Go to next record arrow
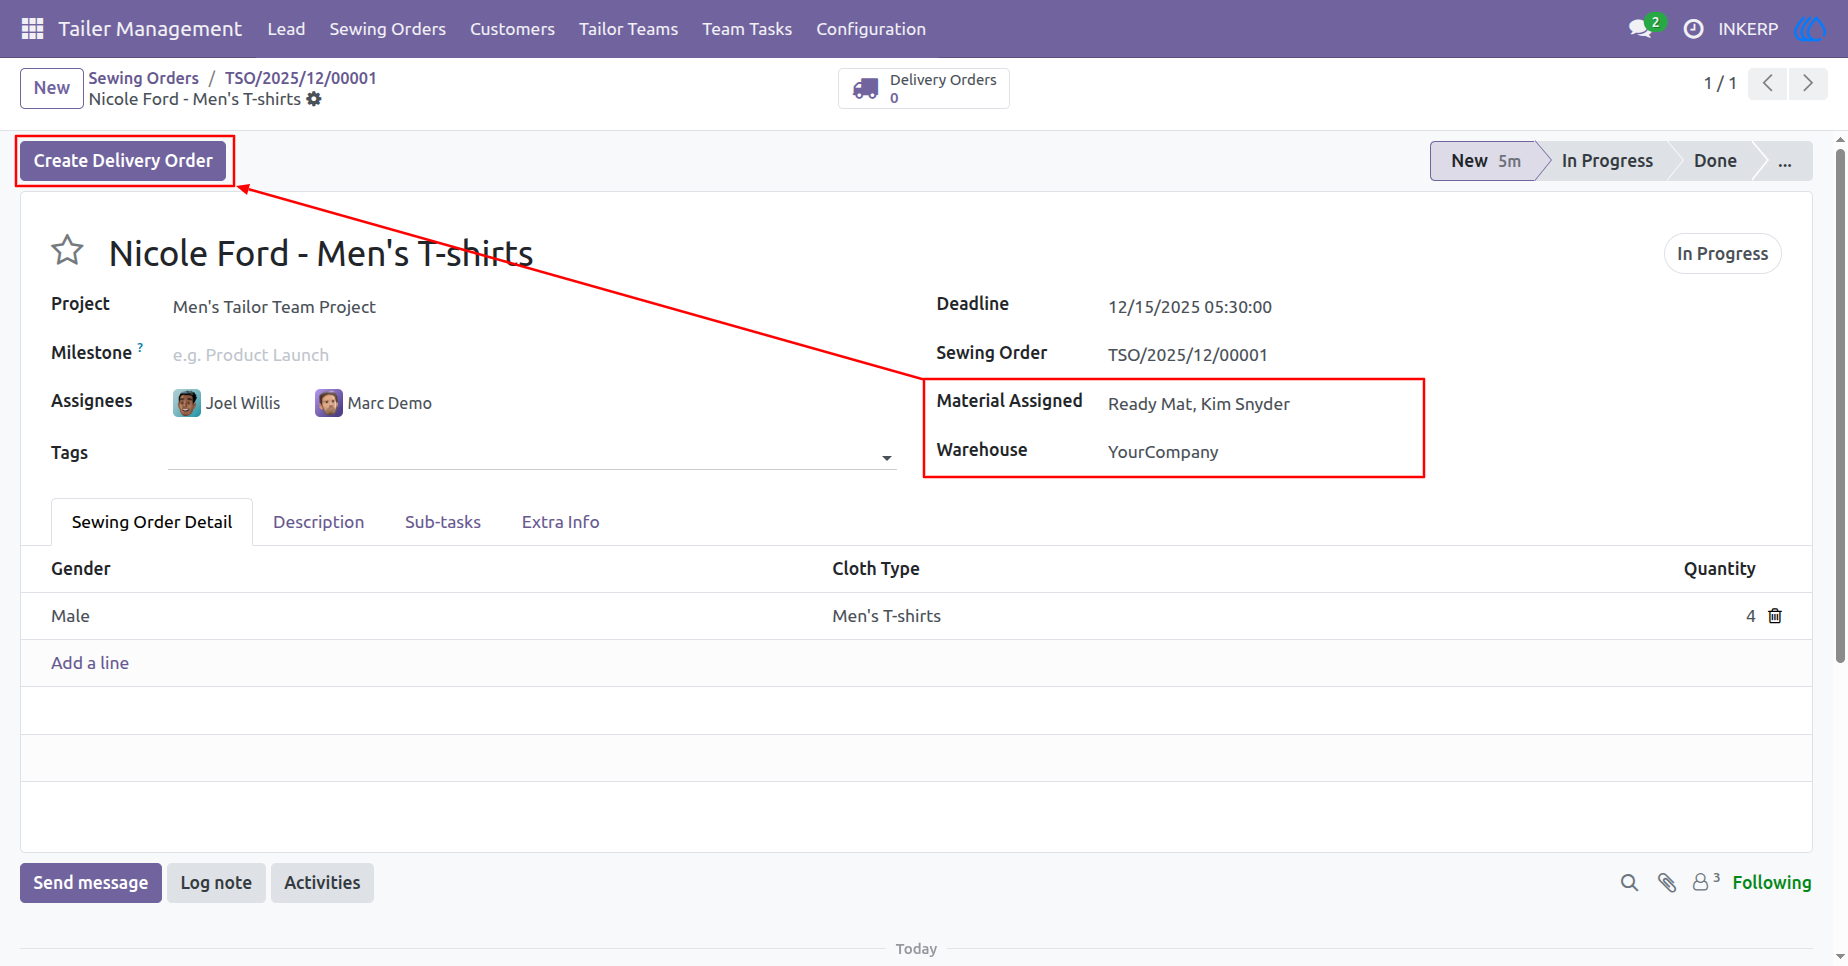The width and height of the screenshot is (1848, 966). [1808, 83]
